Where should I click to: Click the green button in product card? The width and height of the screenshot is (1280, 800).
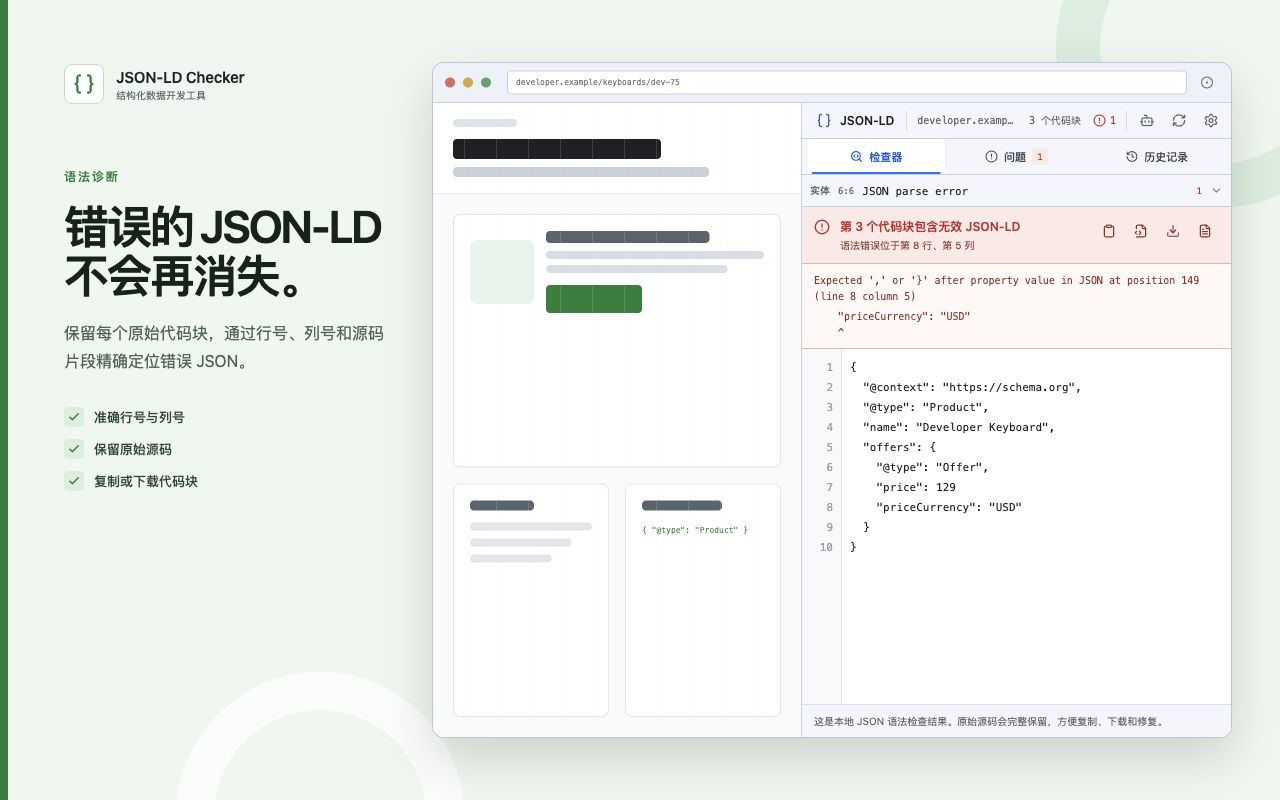594,299
